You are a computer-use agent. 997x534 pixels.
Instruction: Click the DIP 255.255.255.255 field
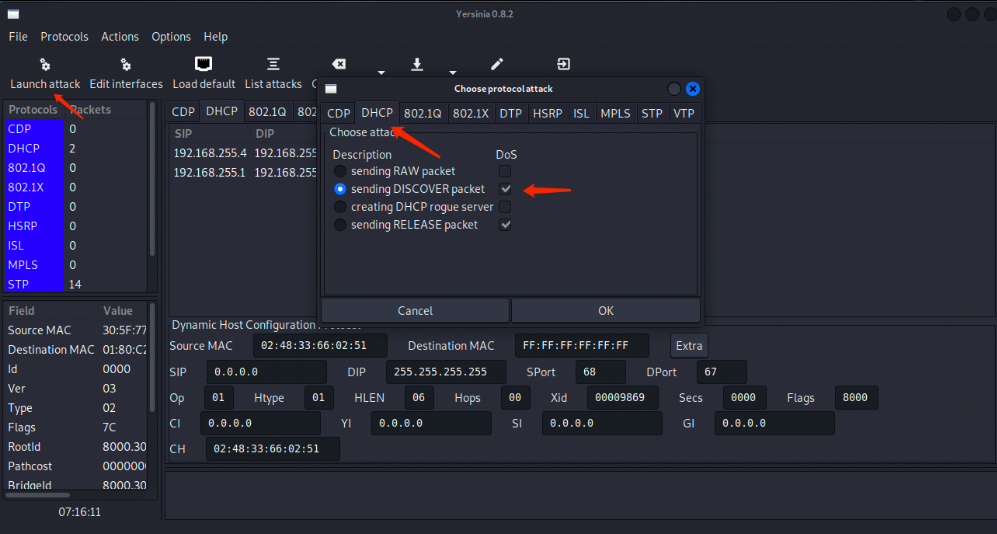tap(446, 372)
